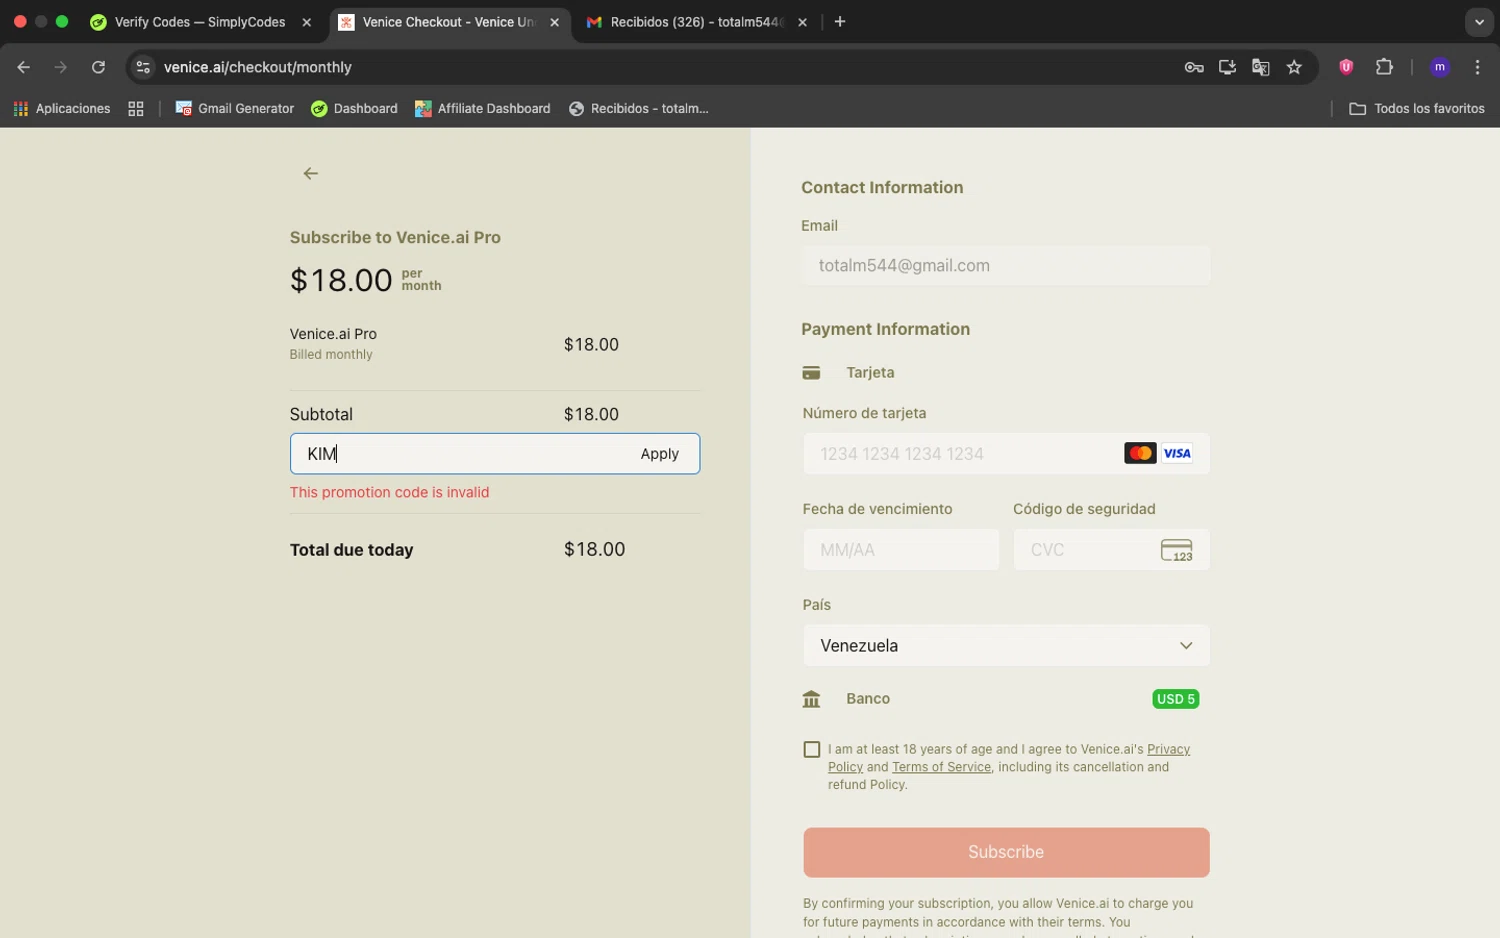1500x938 pixels.
Task: Open Todos los favoritos folder
Action: [1417, 108]
